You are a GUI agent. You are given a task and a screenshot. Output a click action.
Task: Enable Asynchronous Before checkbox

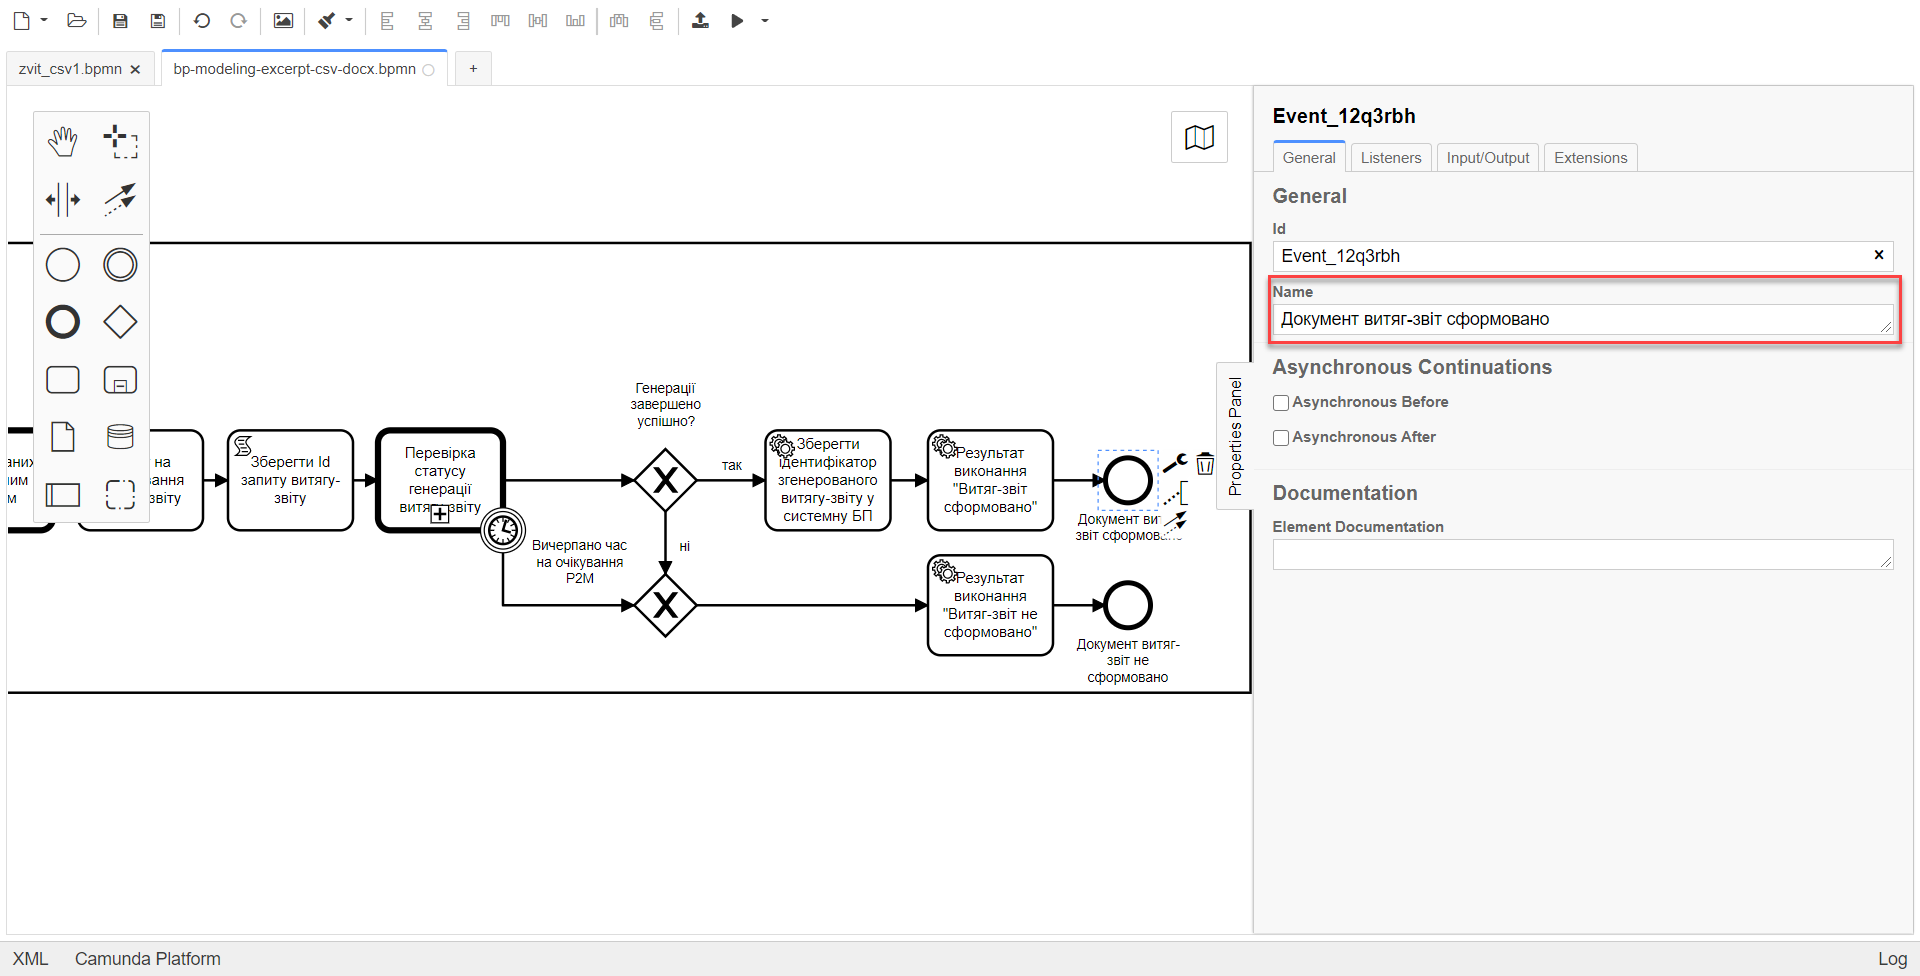[x=1281, y=403]
